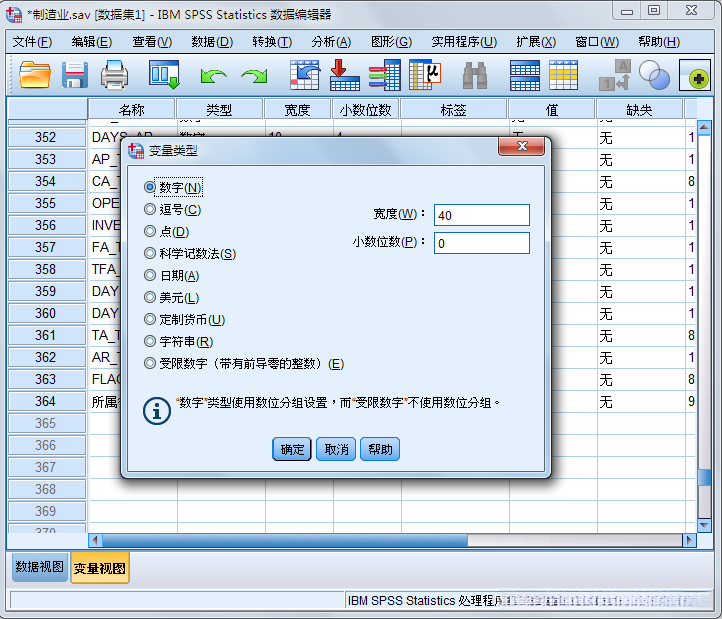Find with the binoculars icon

point(475,75)
